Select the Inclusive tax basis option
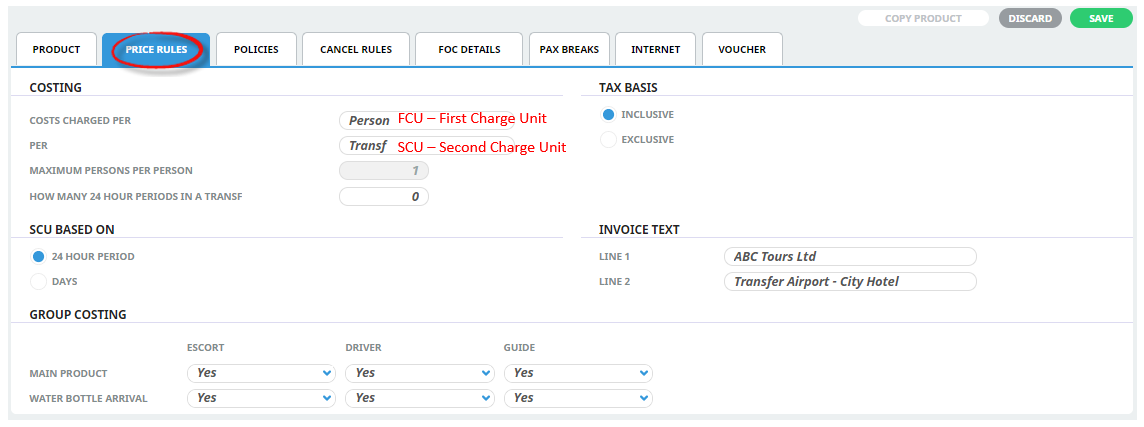The image size is (1144, 427). tap(608, 114)
